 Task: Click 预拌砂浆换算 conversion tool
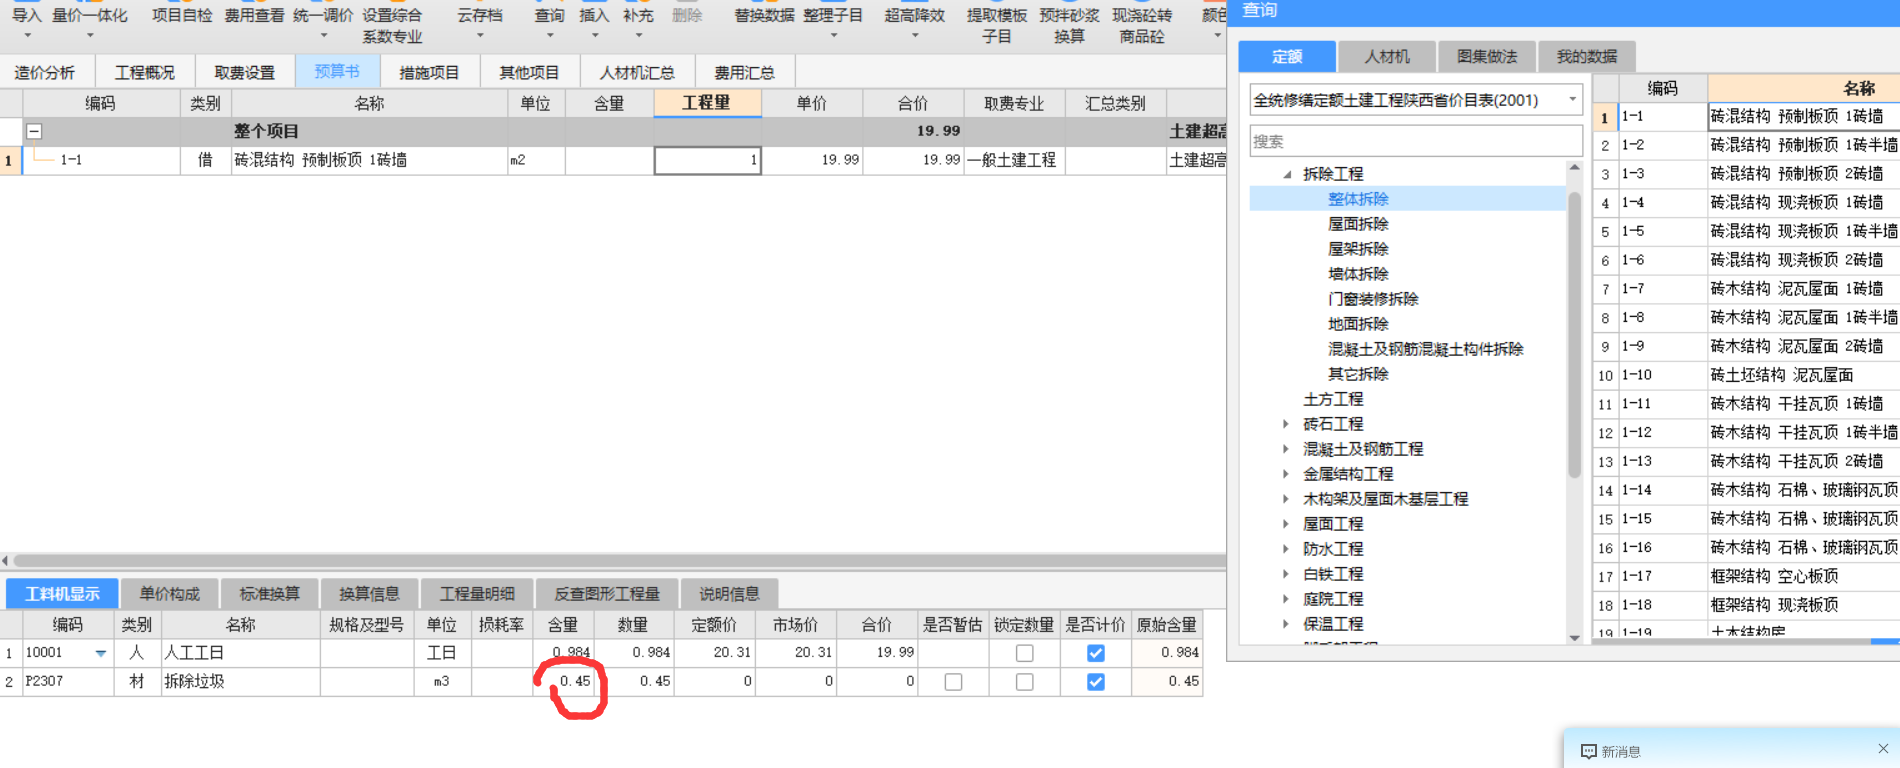point(1069,25)
